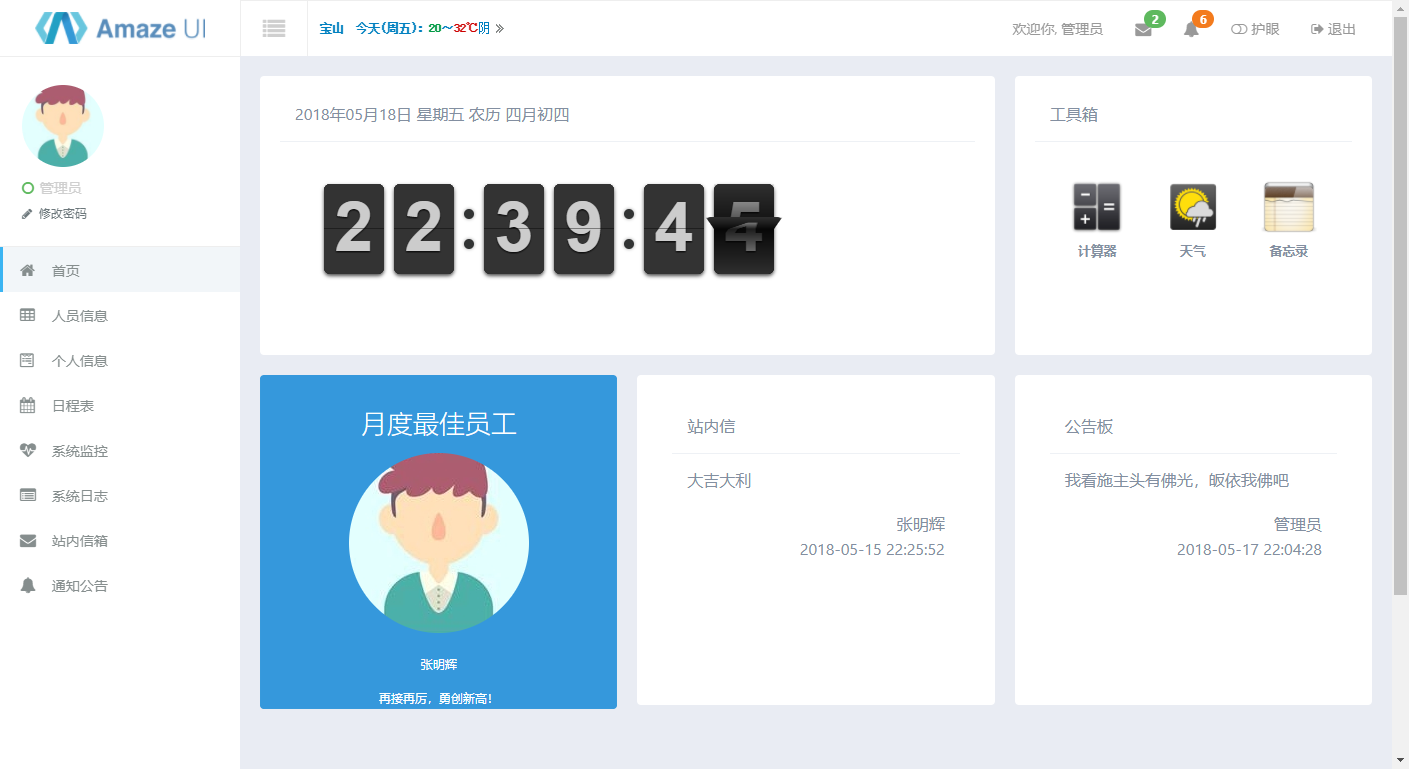
Task: Select 日程表 from the sidebar menu
Action: pos(73,406)
